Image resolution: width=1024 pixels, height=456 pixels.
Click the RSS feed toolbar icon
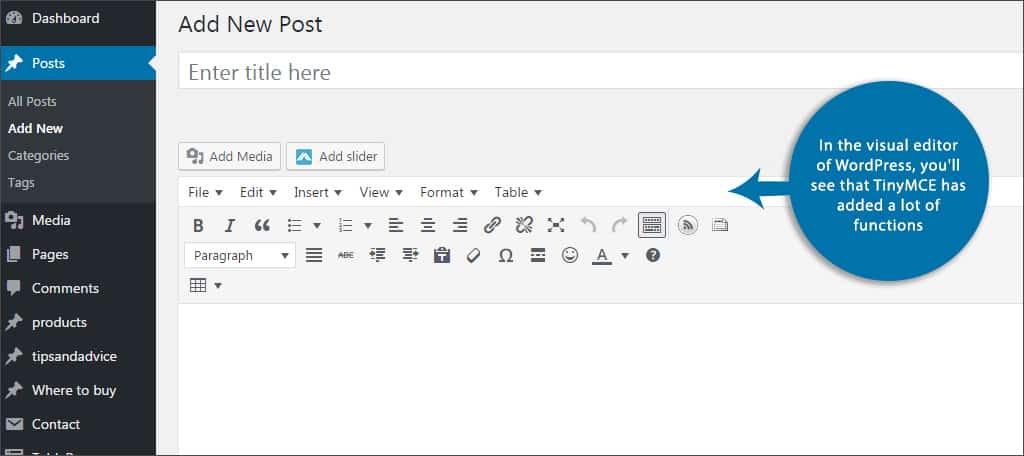click(687, 226)
